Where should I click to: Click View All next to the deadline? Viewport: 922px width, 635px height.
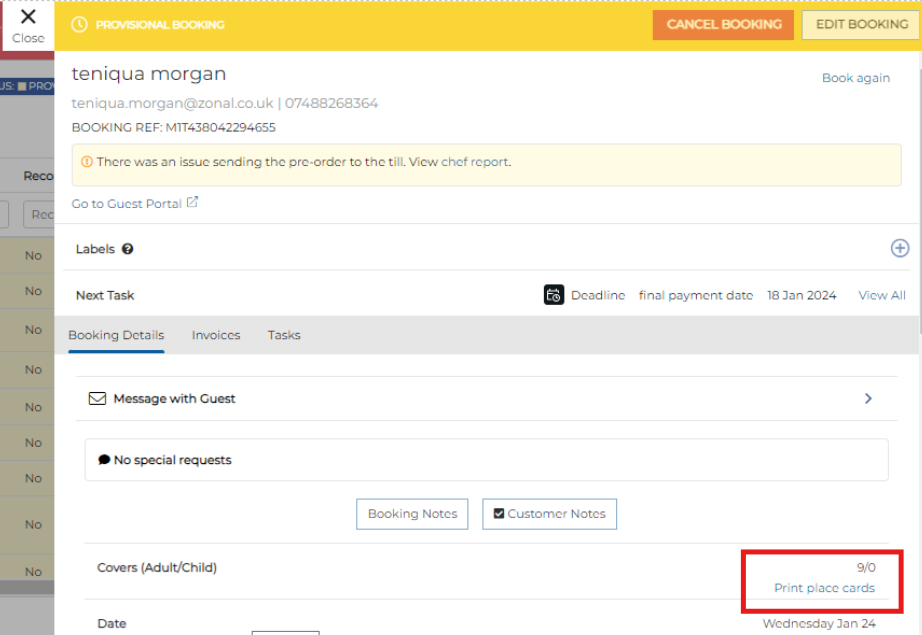[881, 295]
